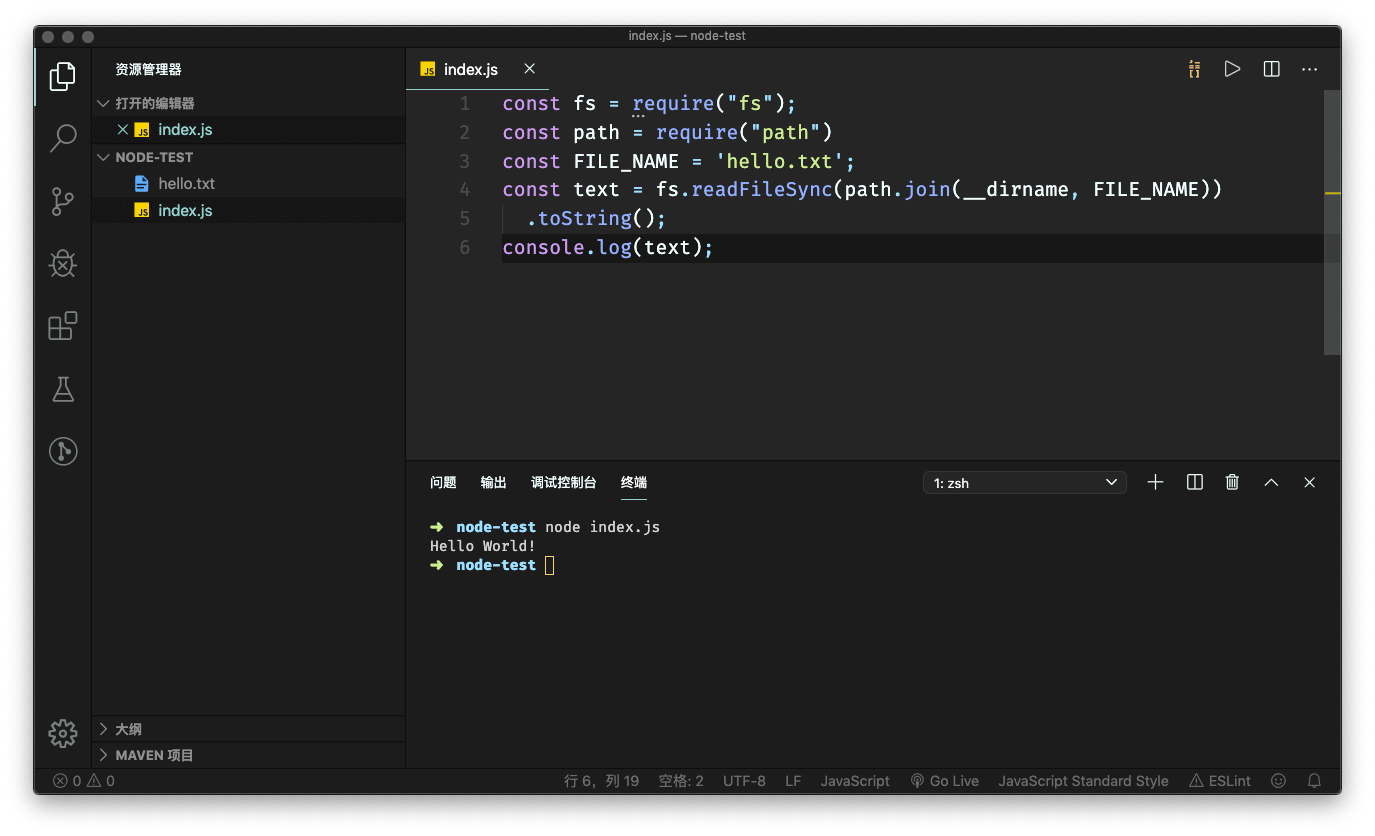Image resolution: width=1375 pixels, height=836 pixels.
Task: Select the JavaScript language mode
Action: click(855, 781)
